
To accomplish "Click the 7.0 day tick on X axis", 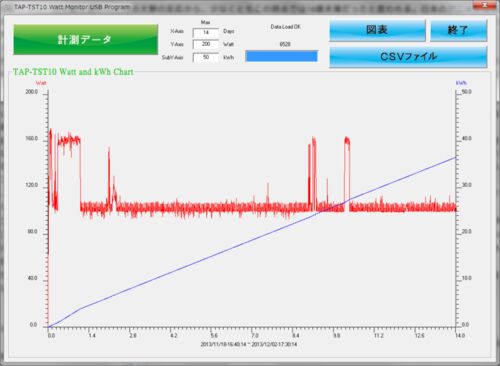I will point(255,335).
